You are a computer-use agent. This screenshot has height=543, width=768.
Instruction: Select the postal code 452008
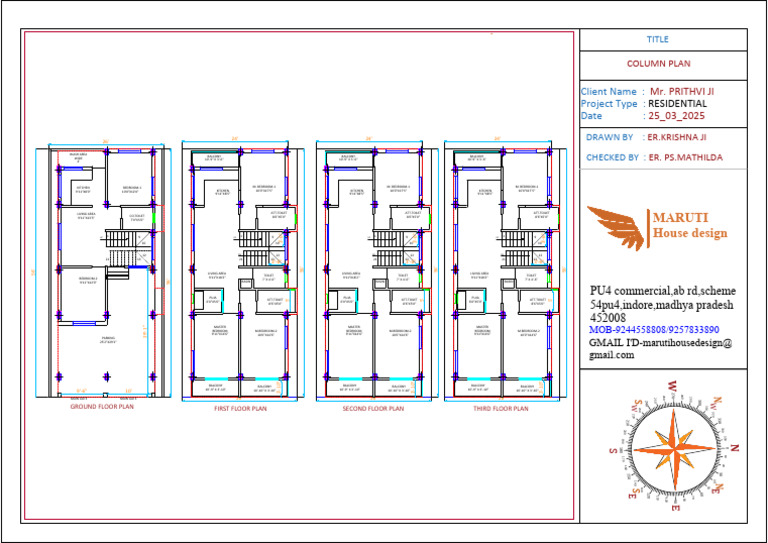point(608,318)
